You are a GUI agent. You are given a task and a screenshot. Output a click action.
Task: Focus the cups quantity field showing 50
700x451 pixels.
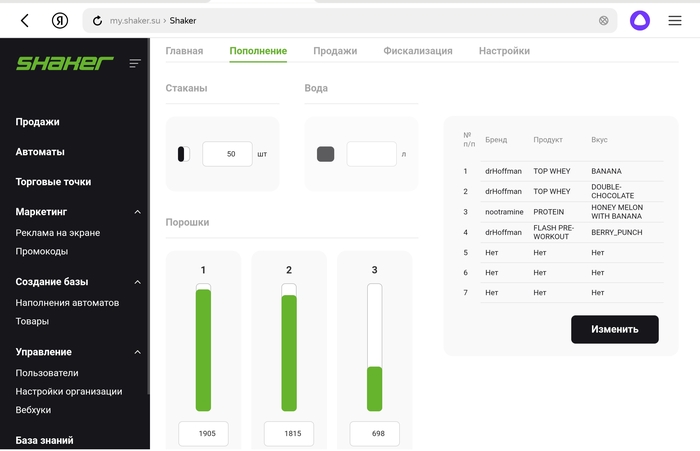pos(227,154)
